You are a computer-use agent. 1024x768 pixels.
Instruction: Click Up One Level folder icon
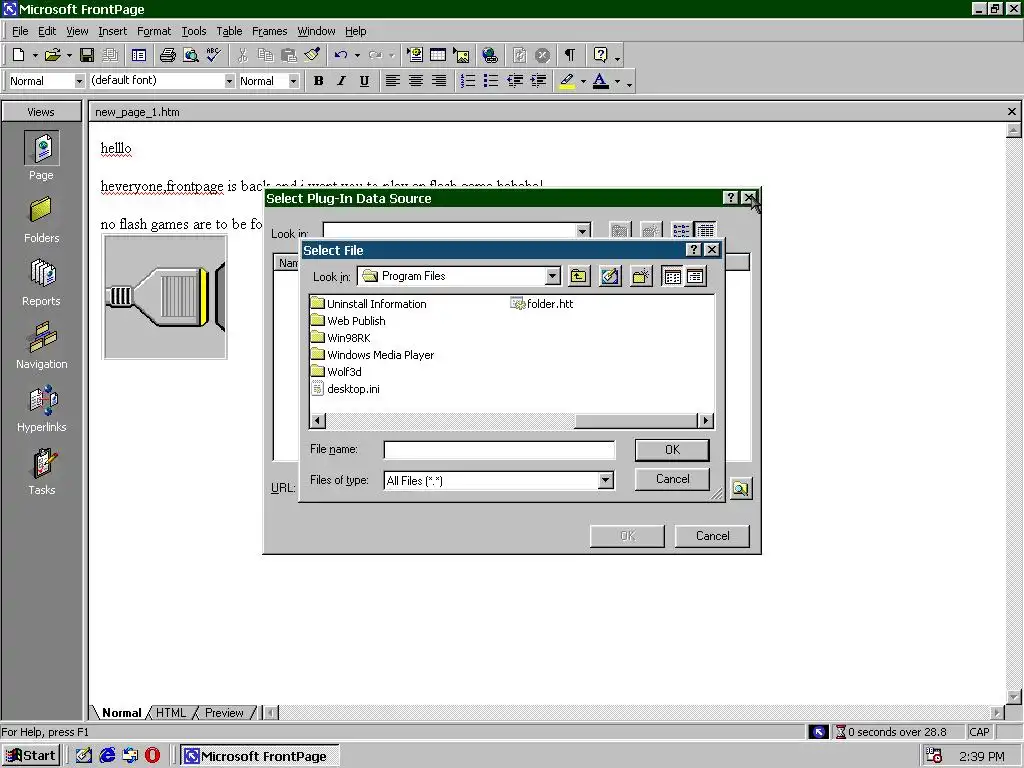579,276
